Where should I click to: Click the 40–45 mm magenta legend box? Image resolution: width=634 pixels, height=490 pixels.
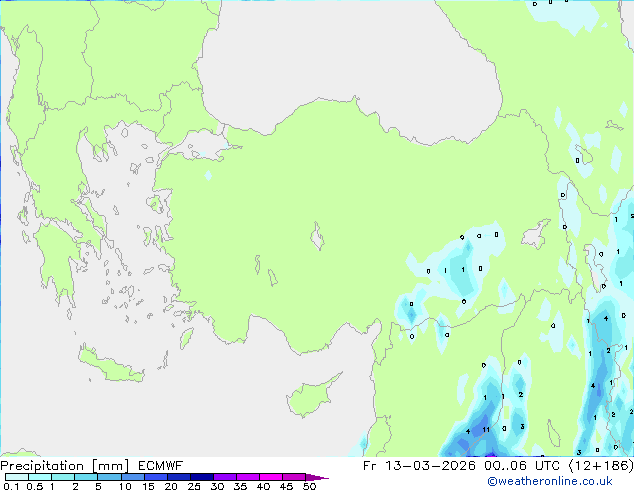271,477
